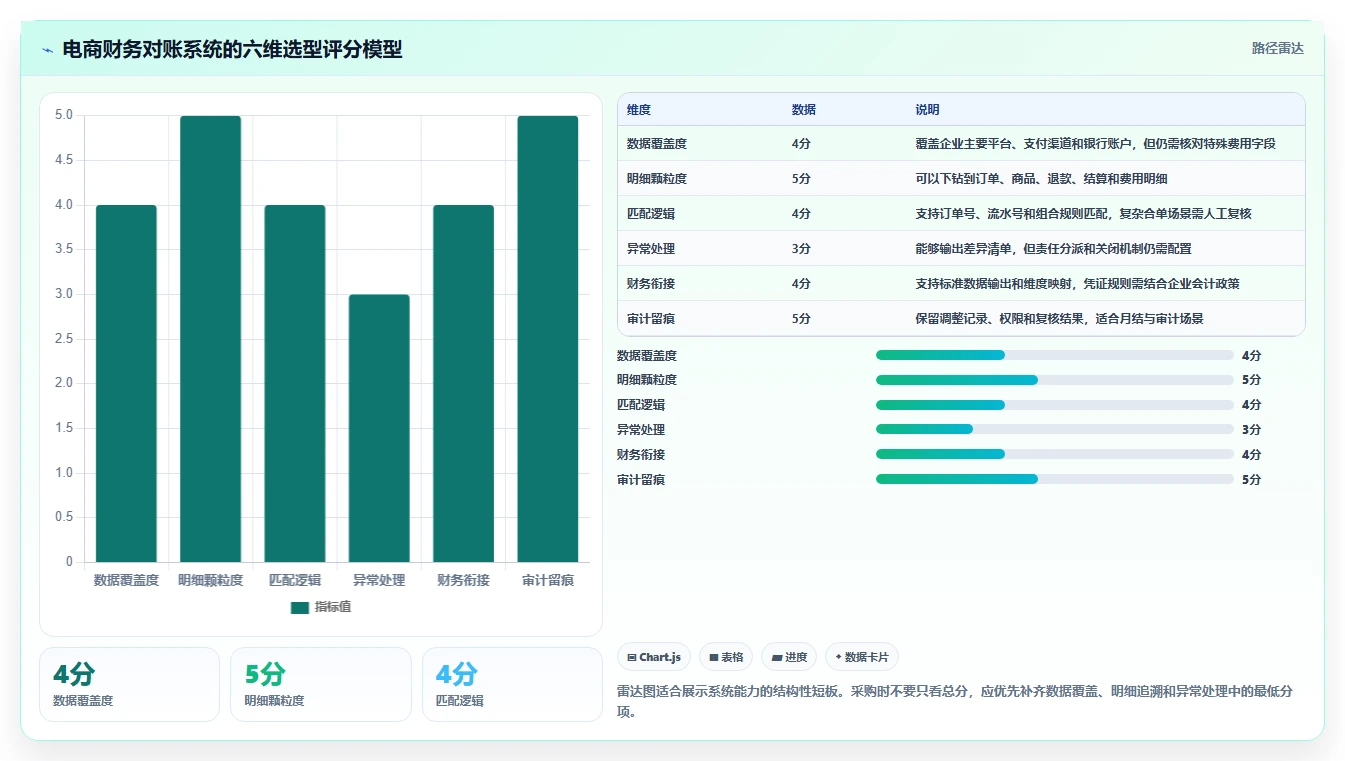Click the 3分 value beside 异常处理 progress

pos(1251,430)
